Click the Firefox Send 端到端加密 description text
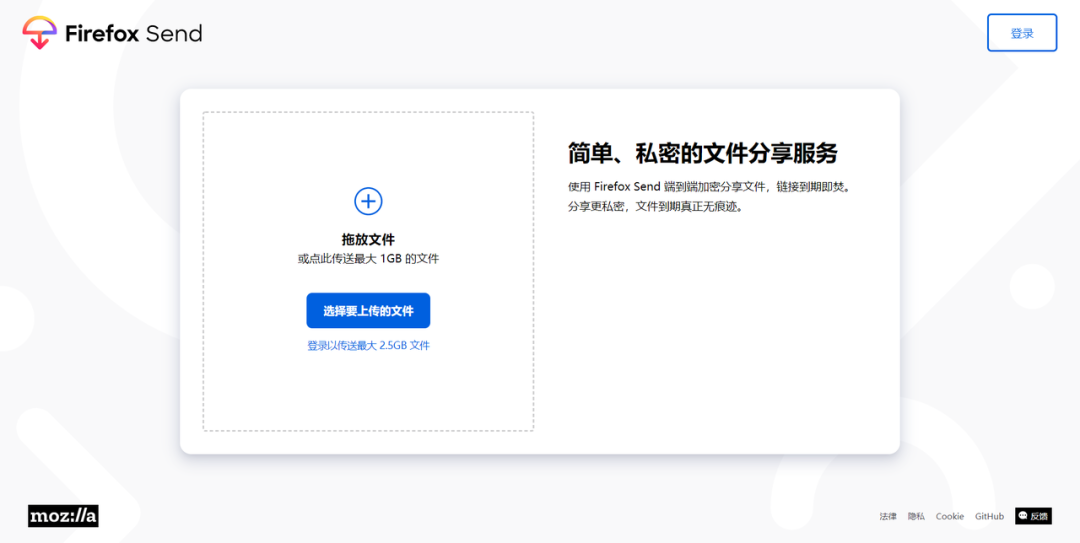Image resolution: width=1080 pixels, height=543 pixels. click(x=709, y=187)
